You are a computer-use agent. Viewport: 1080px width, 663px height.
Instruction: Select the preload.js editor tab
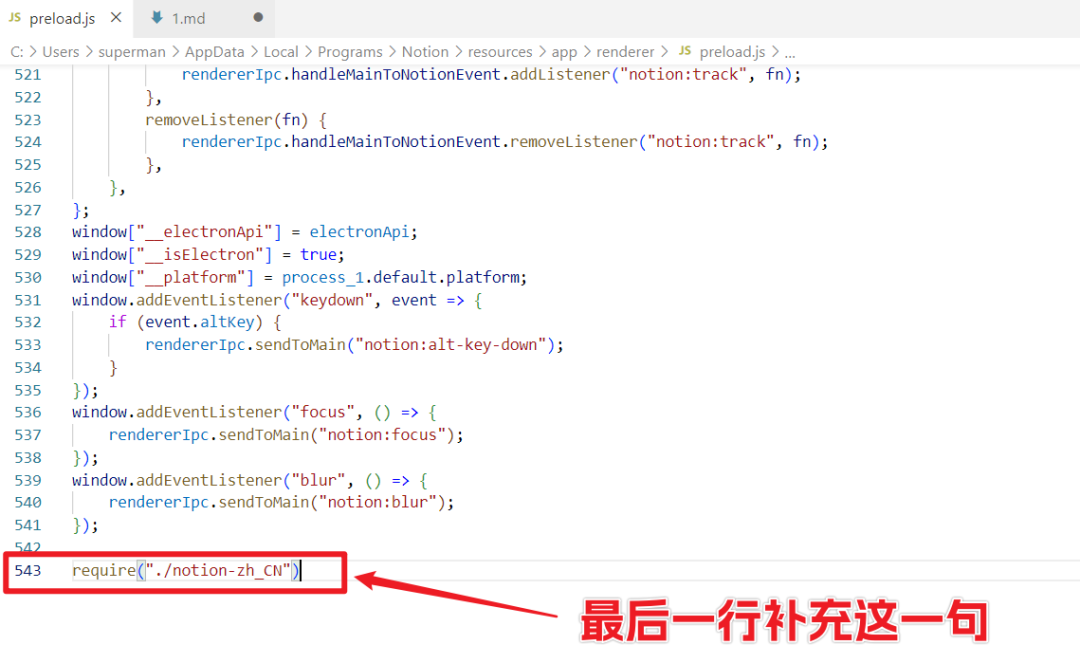pyautogui.click(x=60, y=17)
